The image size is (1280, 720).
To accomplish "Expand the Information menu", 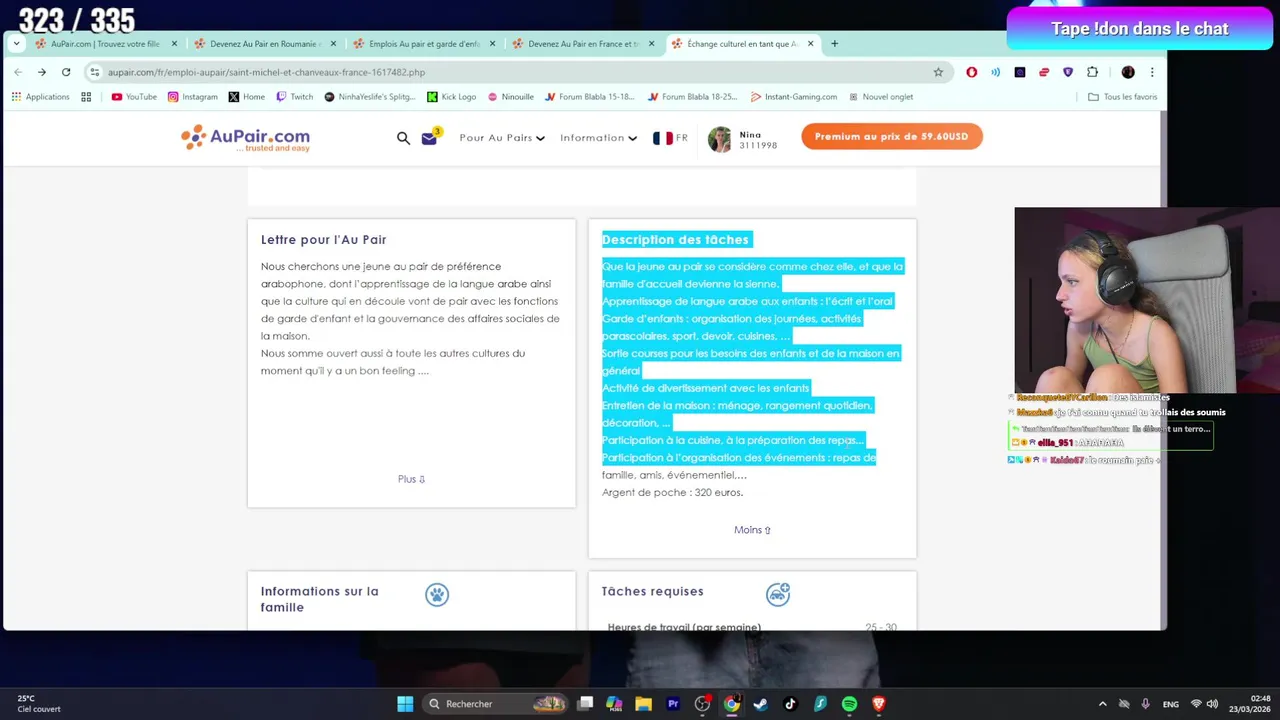I will click(598, 138).
